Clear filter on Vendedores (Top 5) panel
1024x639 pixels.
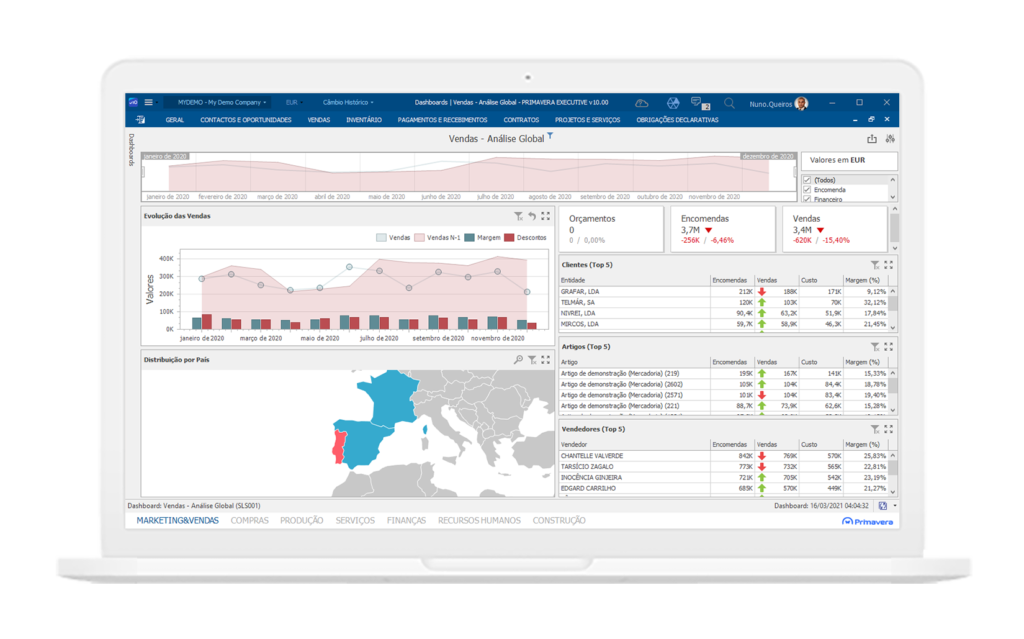[875, 429]
